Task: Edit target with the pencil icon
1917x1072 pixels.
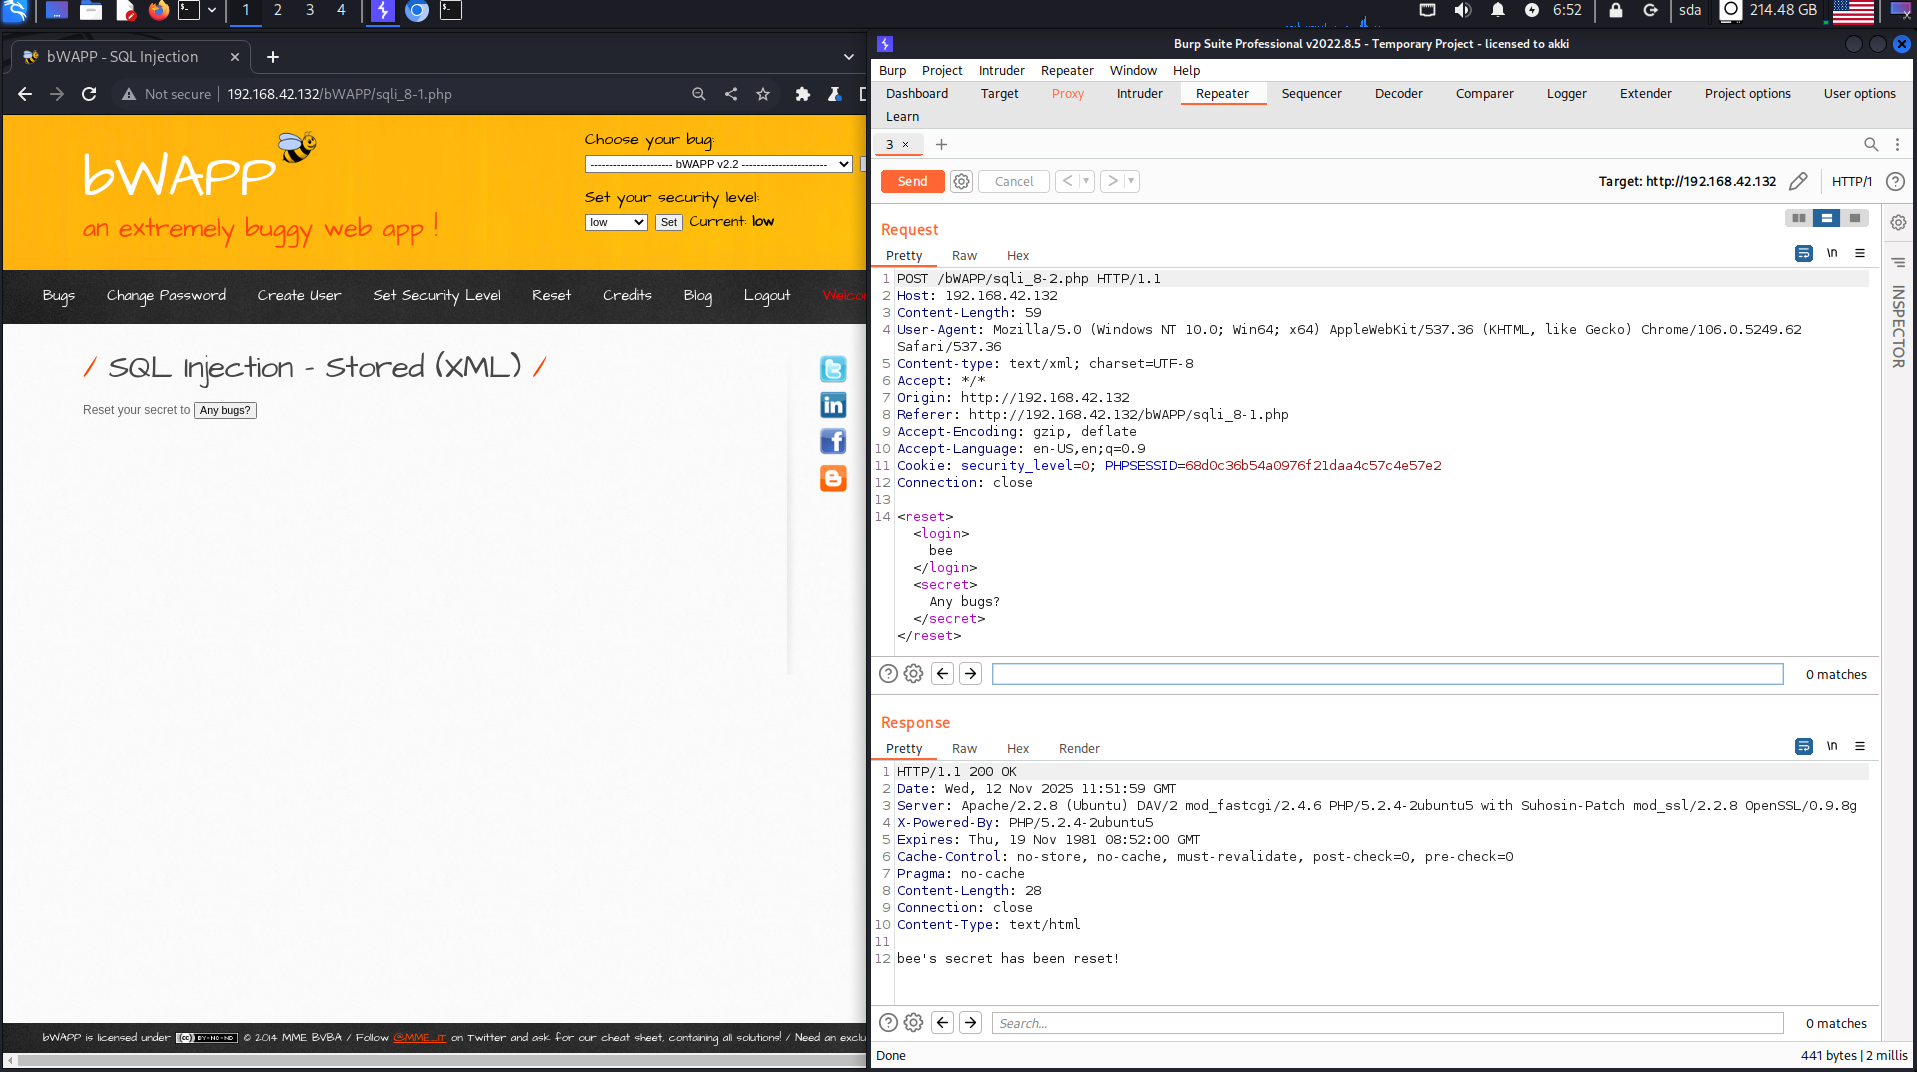Action: pos(1798,181)
